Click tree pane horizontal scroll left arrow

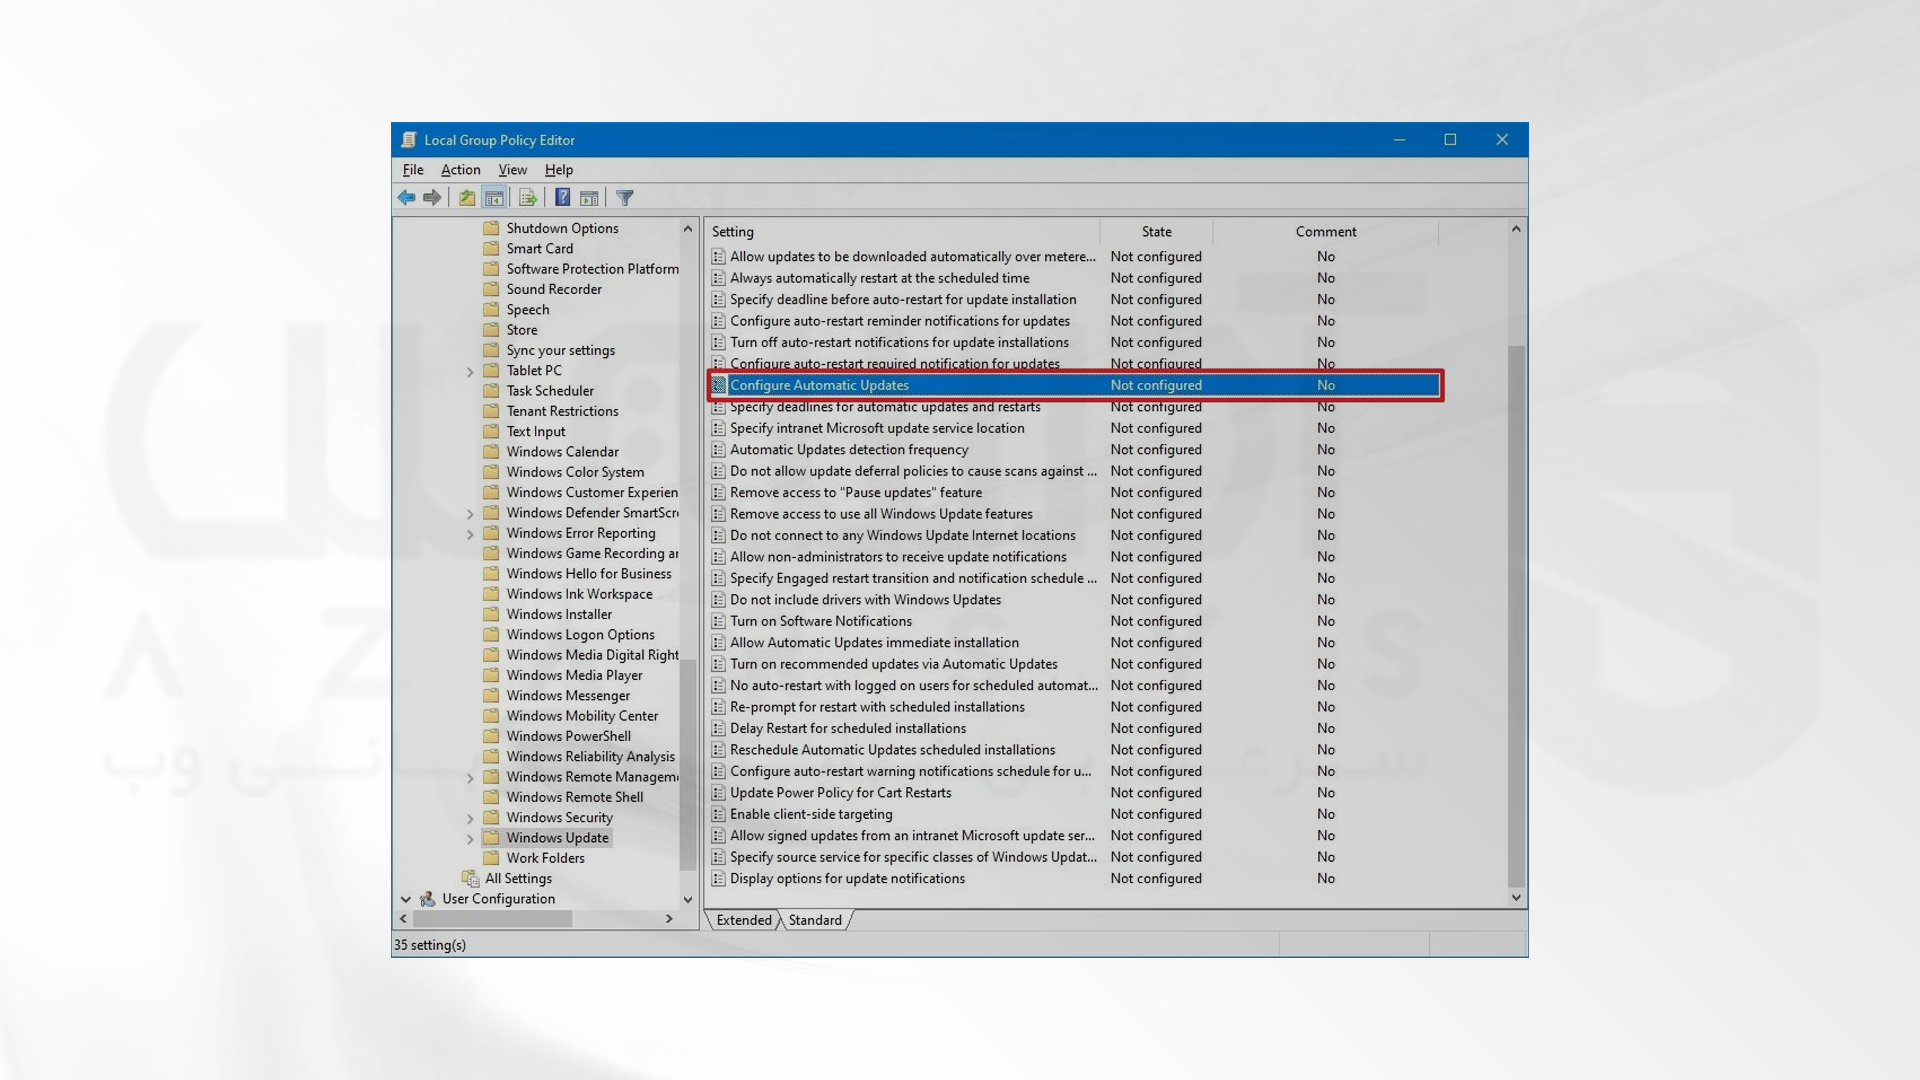pyautogui.click(x=403, y=919)
